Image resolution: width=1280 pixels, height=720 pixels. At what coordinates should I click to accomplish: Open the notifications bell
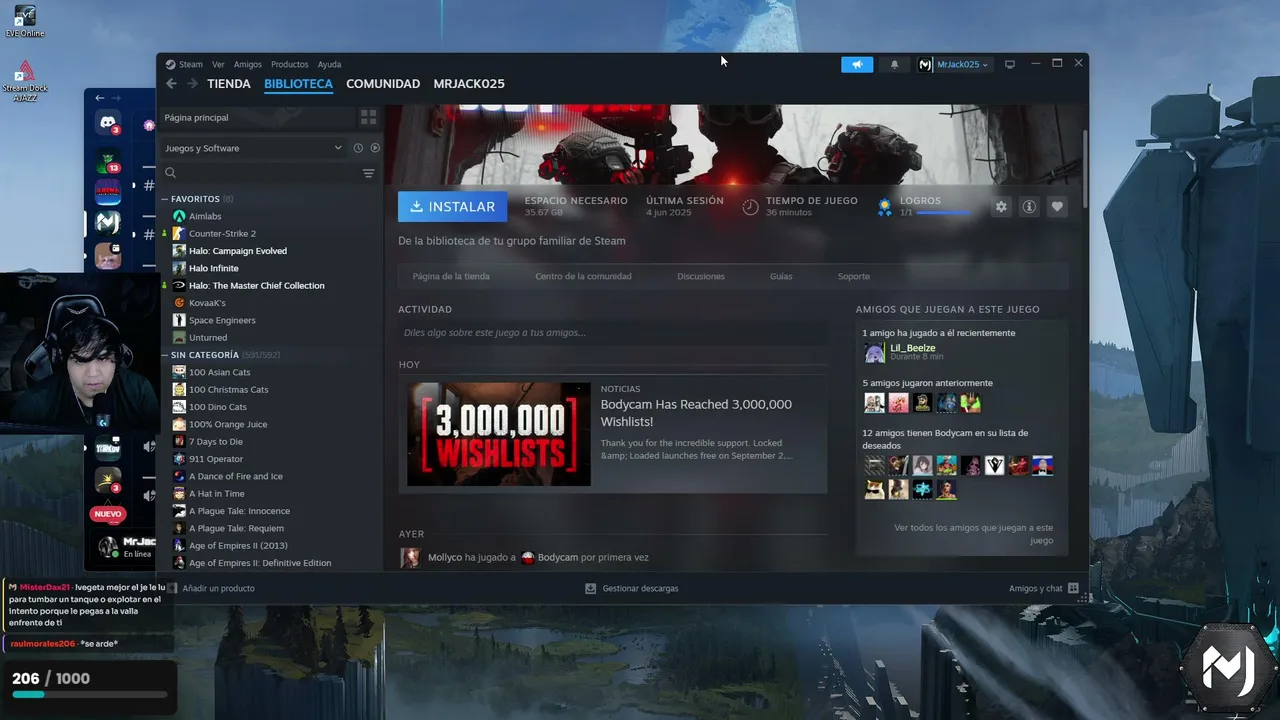point(894,64)
